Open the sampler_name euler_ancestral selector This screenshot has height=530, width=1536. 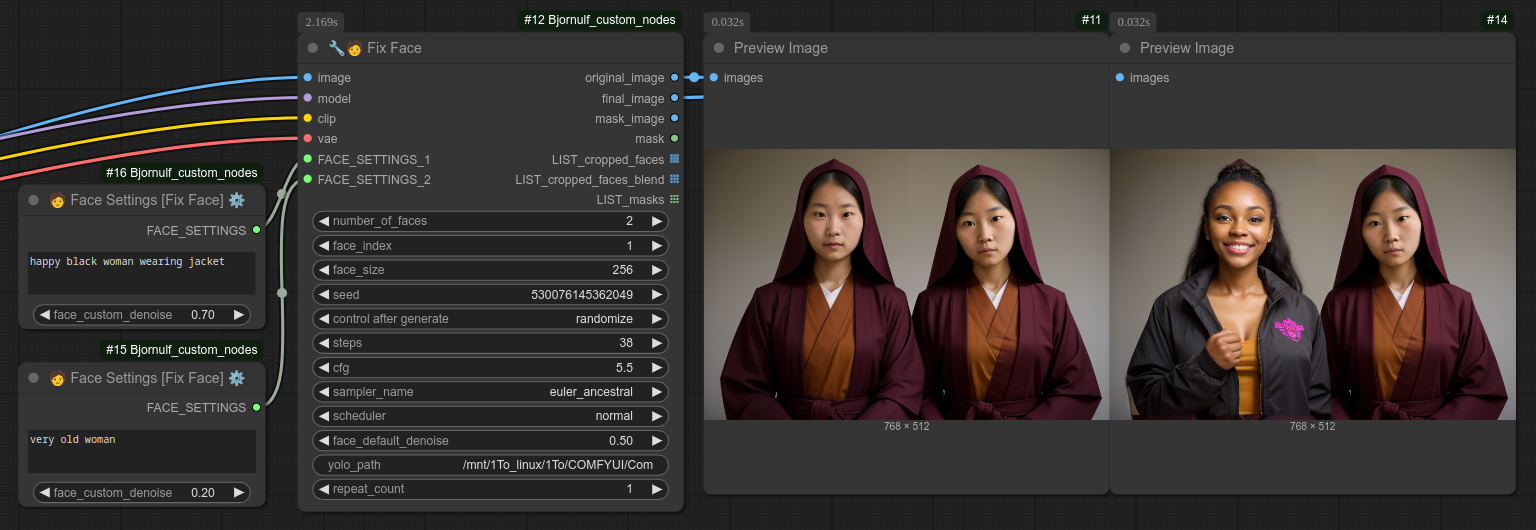[x=490, y=392]
